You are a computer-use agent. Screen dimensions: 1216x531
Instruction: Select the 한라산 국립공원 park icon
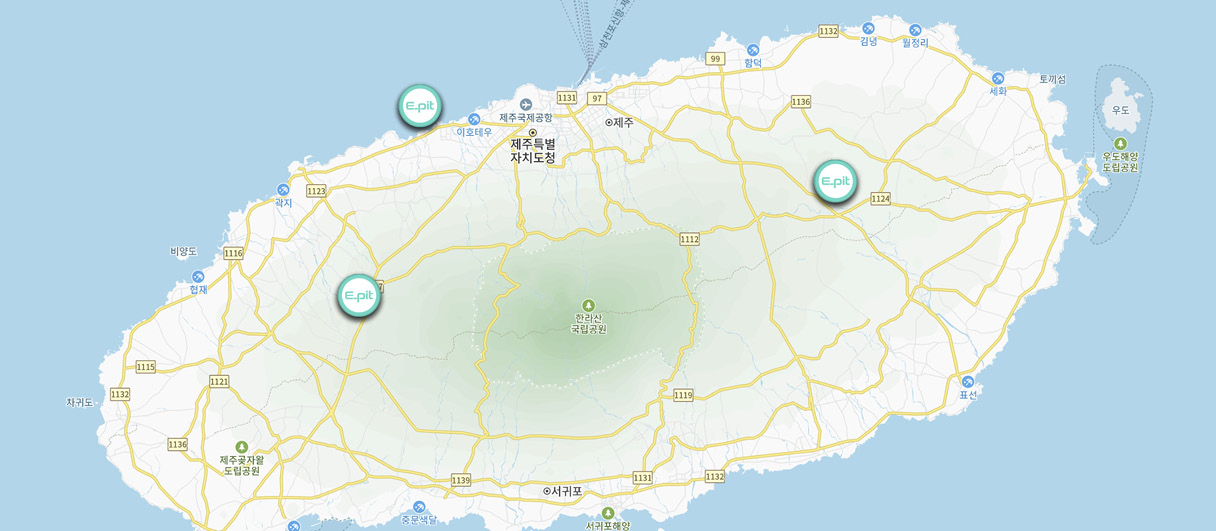(x=588, y=304)
